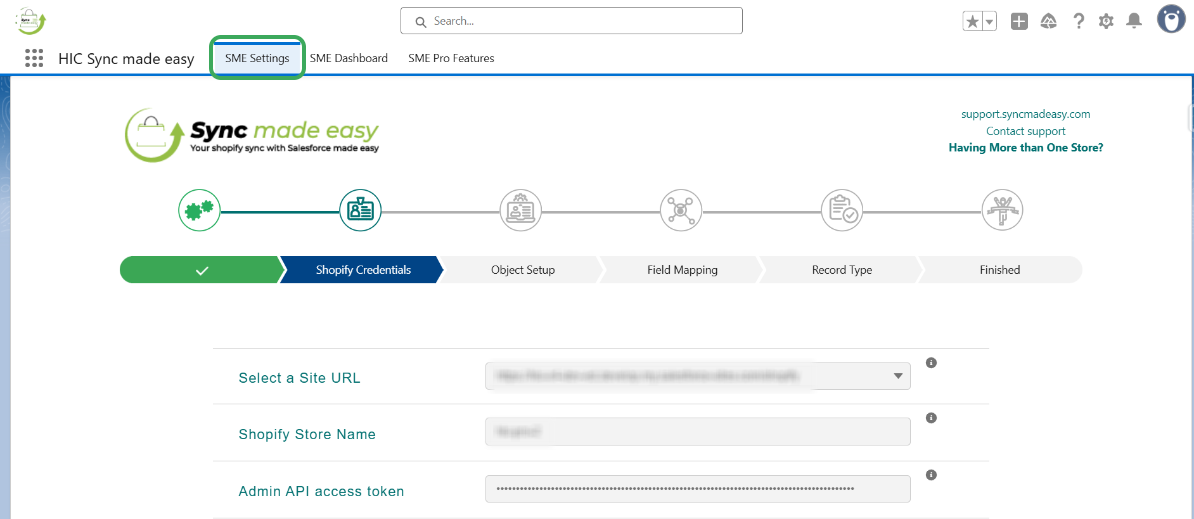1194x519 pixels.
Task: Click the credentials ID card step icon
Action: coord(360,209)
